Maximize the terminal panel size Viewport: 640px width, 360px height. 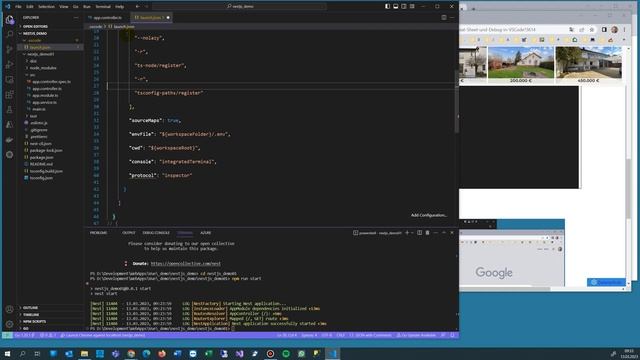tap(444, 233)
